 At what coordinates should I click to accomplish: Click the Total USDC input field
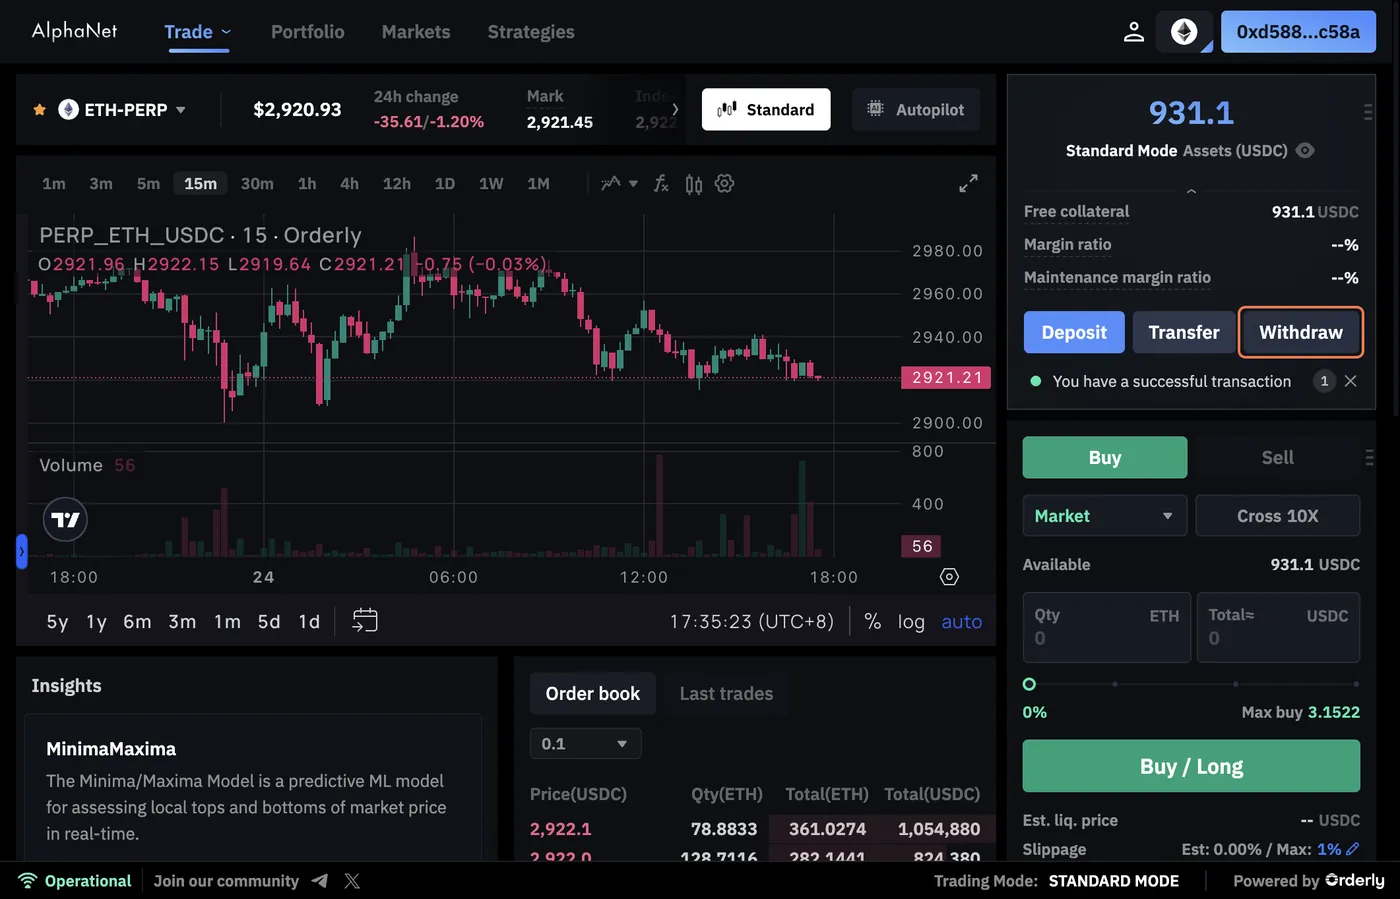coord(1279,628)
